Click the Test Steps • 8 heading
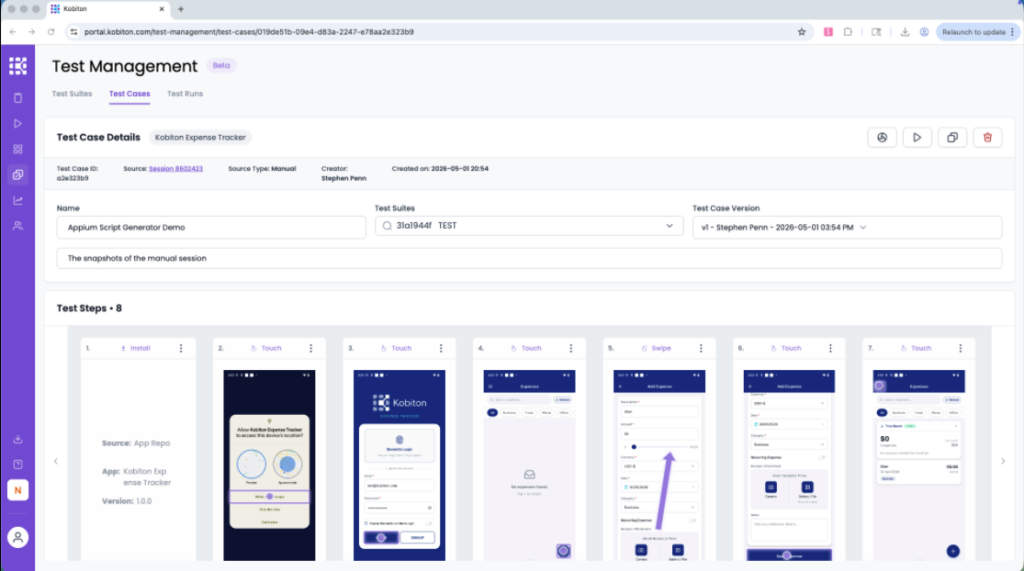 point(89,308)
